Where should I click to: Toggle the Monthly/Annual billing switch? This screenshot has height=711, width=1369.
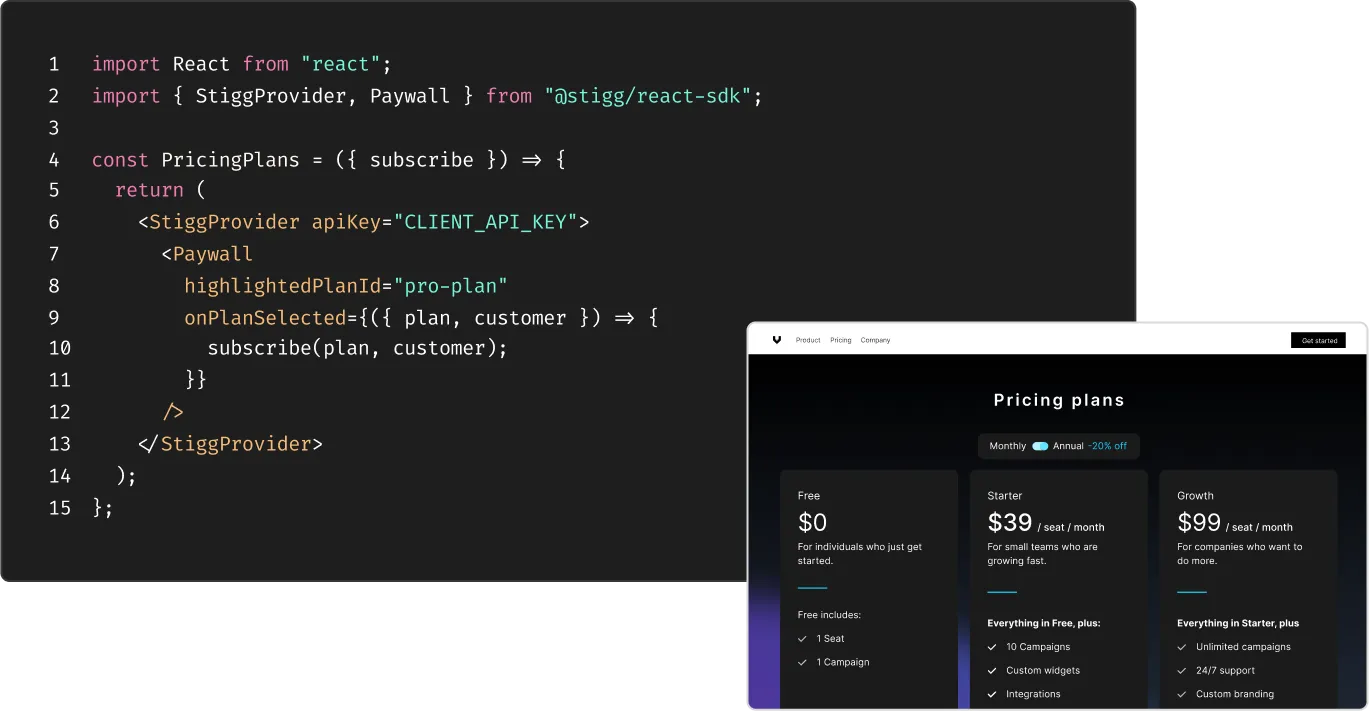point(1040,446)
